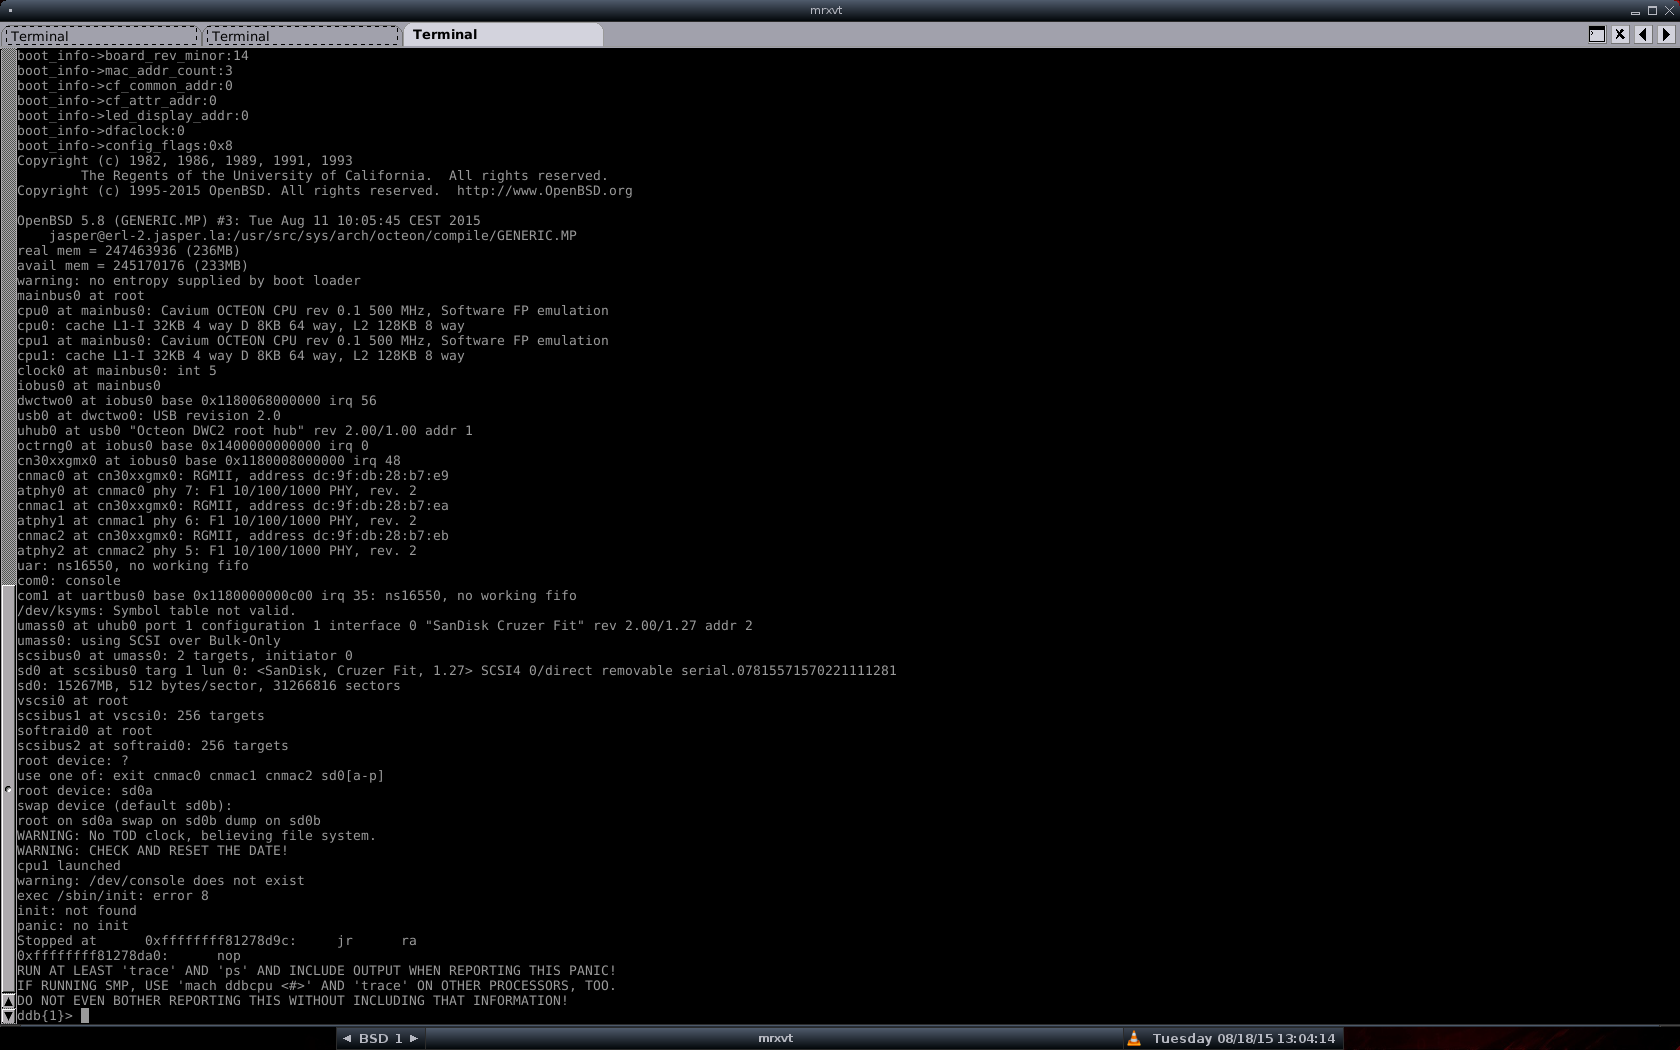Select the active third Terminal tab
The image size is (1680, 1050).
(x=502, y=34)
